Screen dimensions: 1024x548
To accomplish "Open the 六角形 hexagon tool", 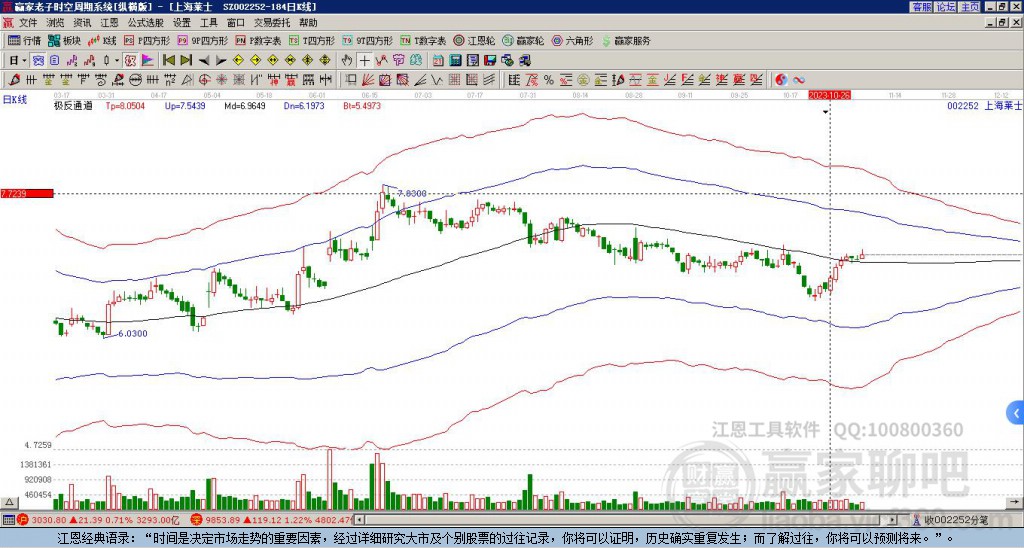I will pyautogui.click(x=572, y=40).
